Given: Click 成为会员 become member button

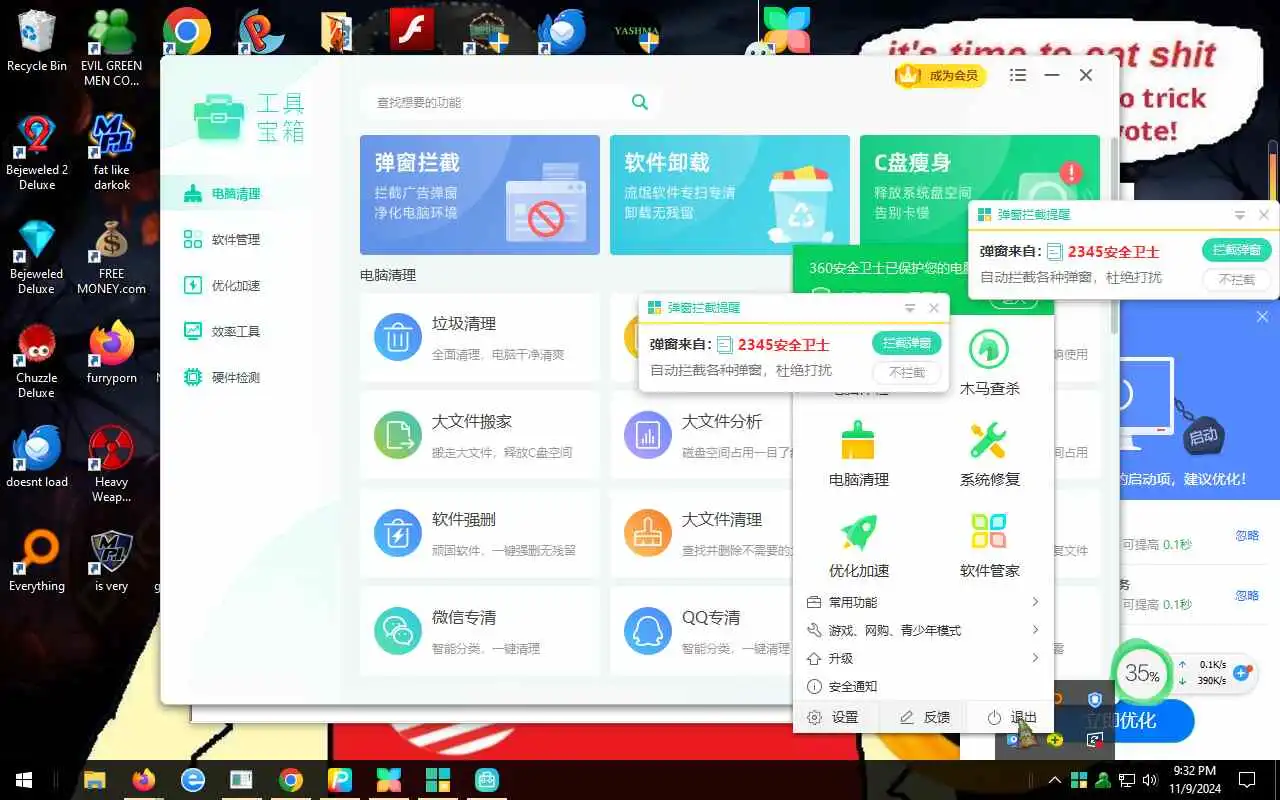Looking at the screenshot, I should (x=941, y=75).
